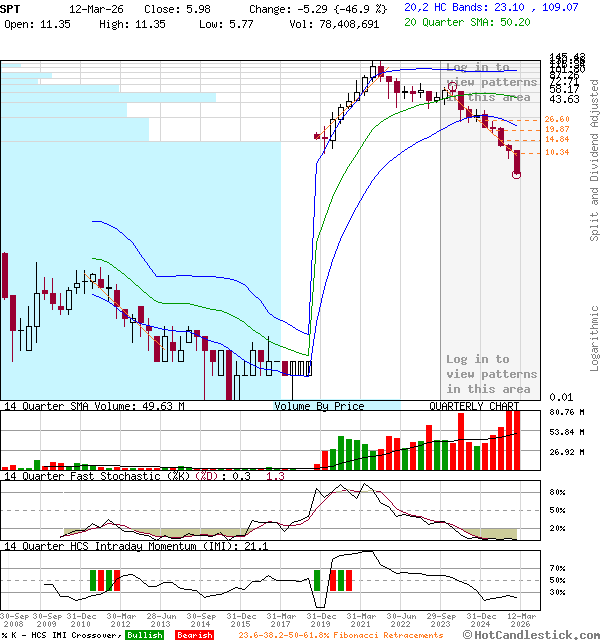This screenshot has width=600, height=640.
Task: Click the SPT ticker symbol
Action: [11, 8]
